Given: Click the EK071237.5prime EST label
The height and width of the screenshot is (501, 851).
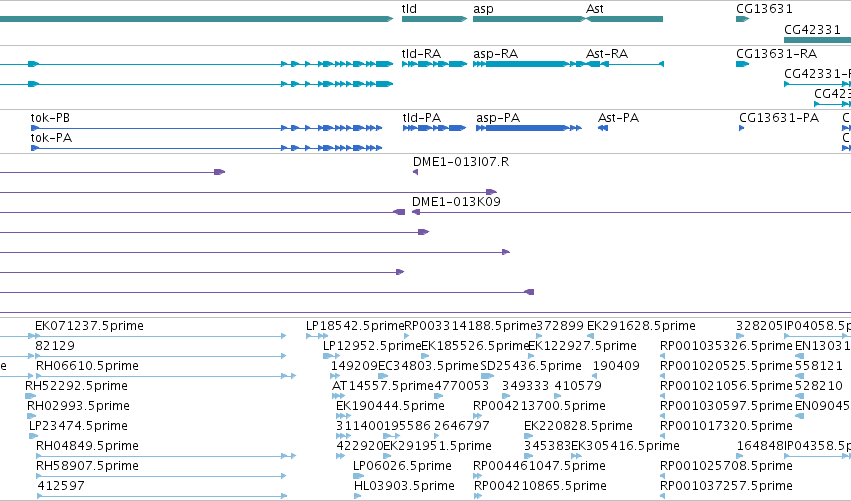Looking at the screenshot, I should 89,326.
